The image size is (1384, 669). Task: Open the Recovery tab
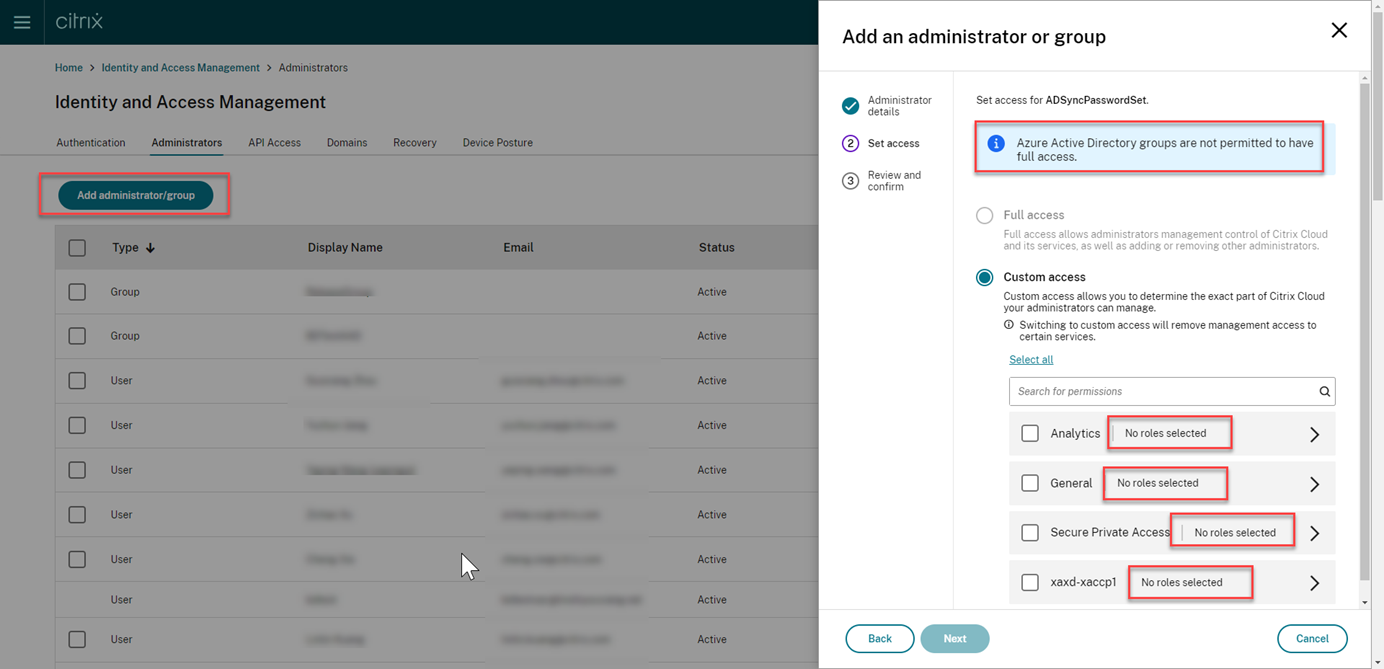pyautogui.click(x=415, y=143)
